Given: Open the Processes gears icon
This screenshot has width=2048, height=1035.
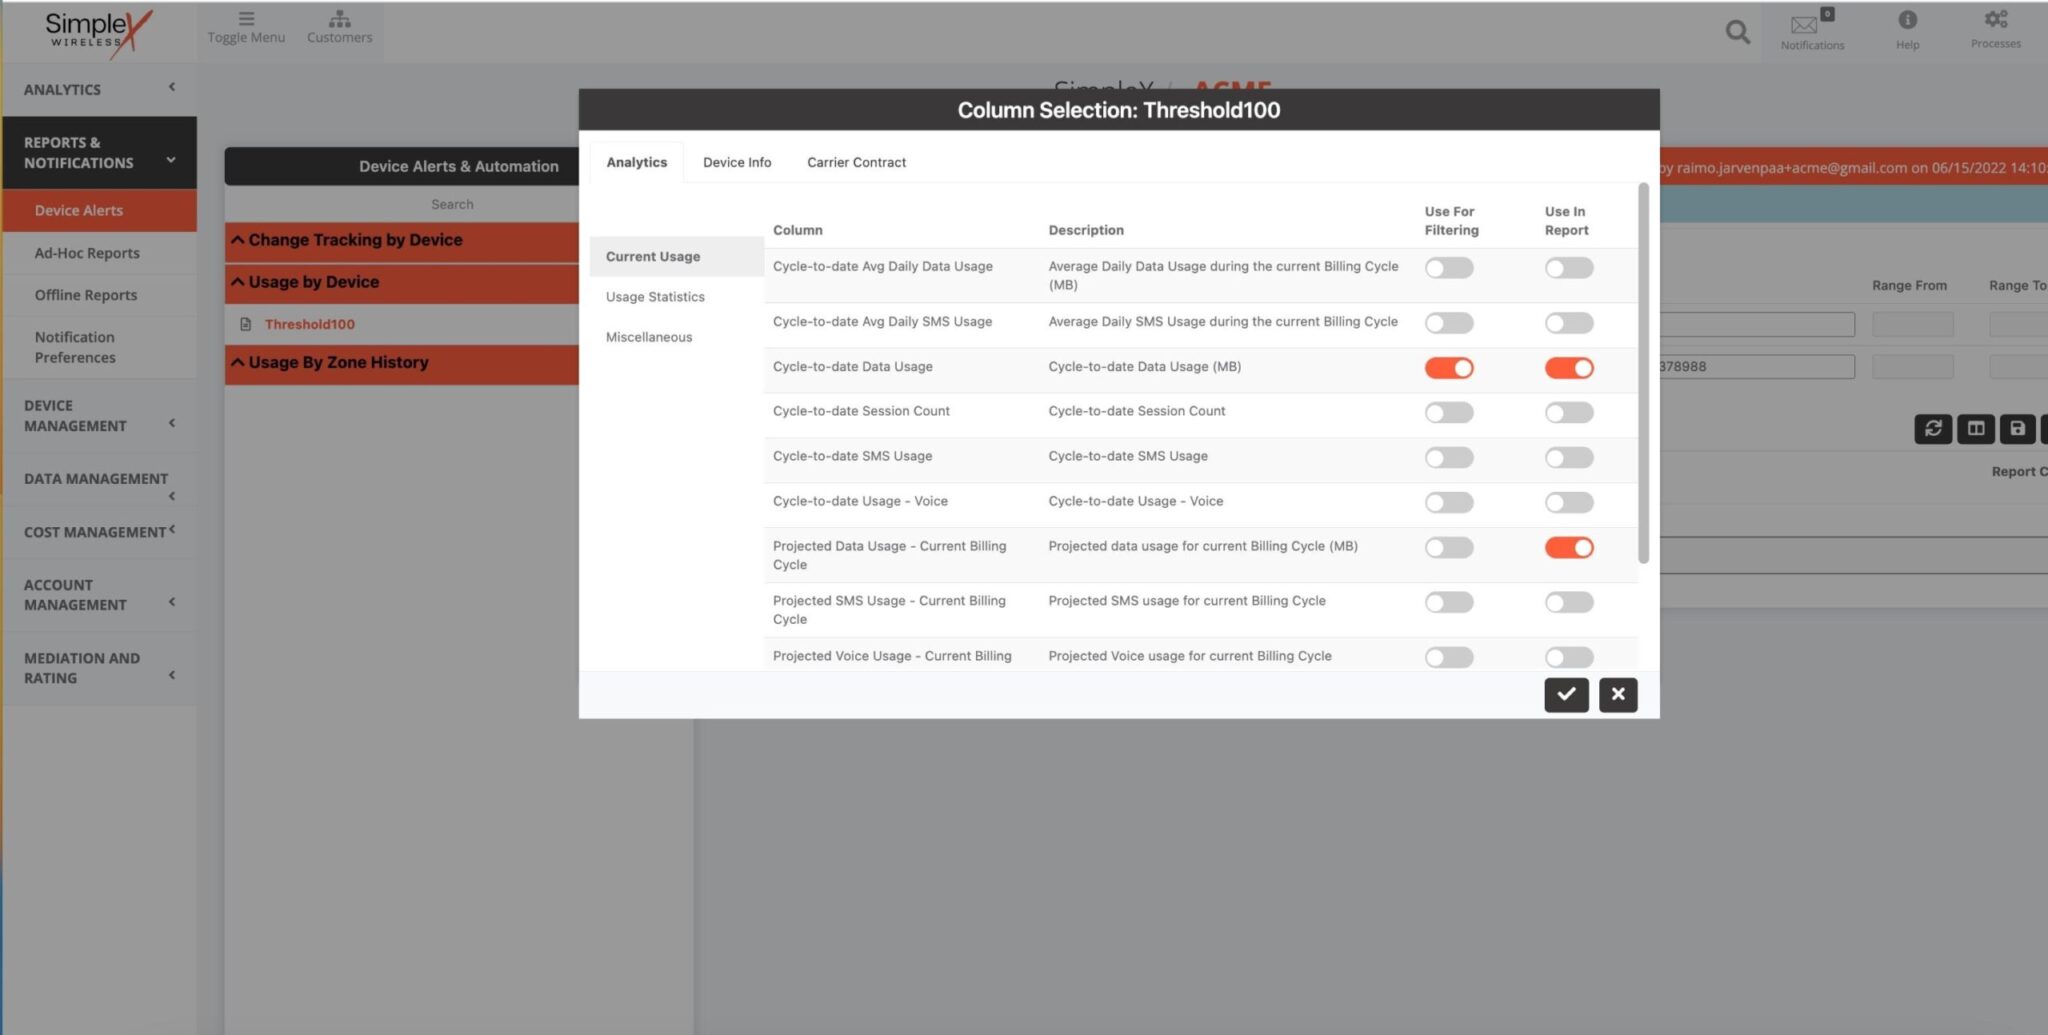Looking at the screenshot, I should tap(1995, 30).
